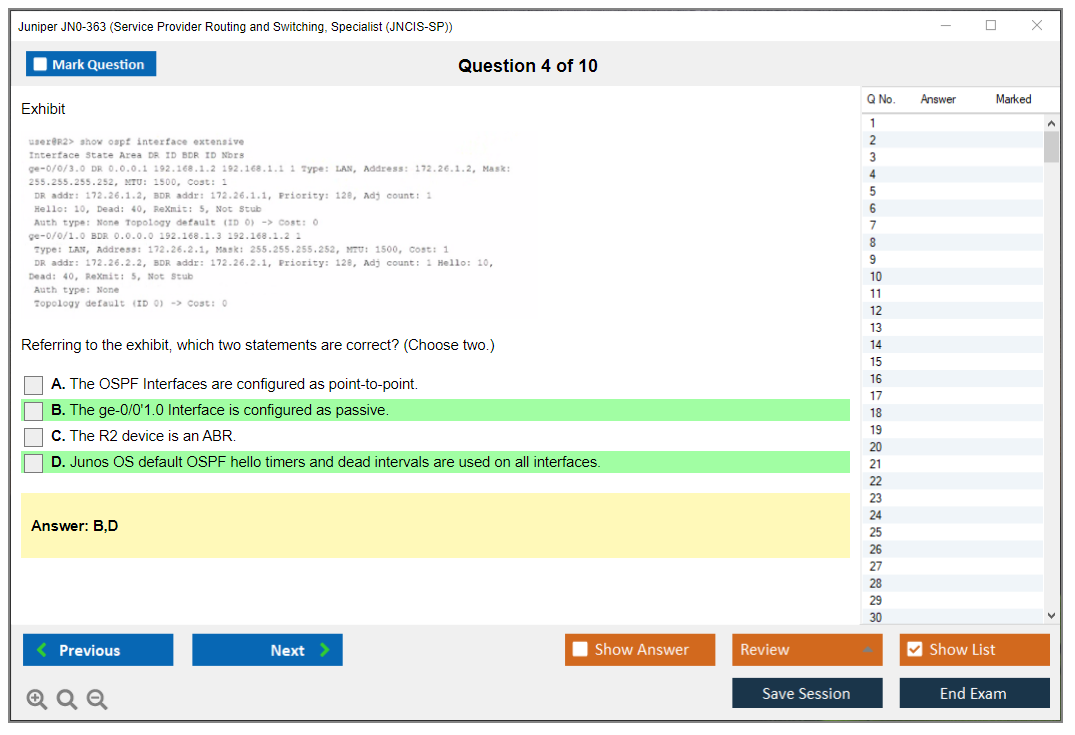
Task: Maximize the exam window
Action: pos(991,26)
